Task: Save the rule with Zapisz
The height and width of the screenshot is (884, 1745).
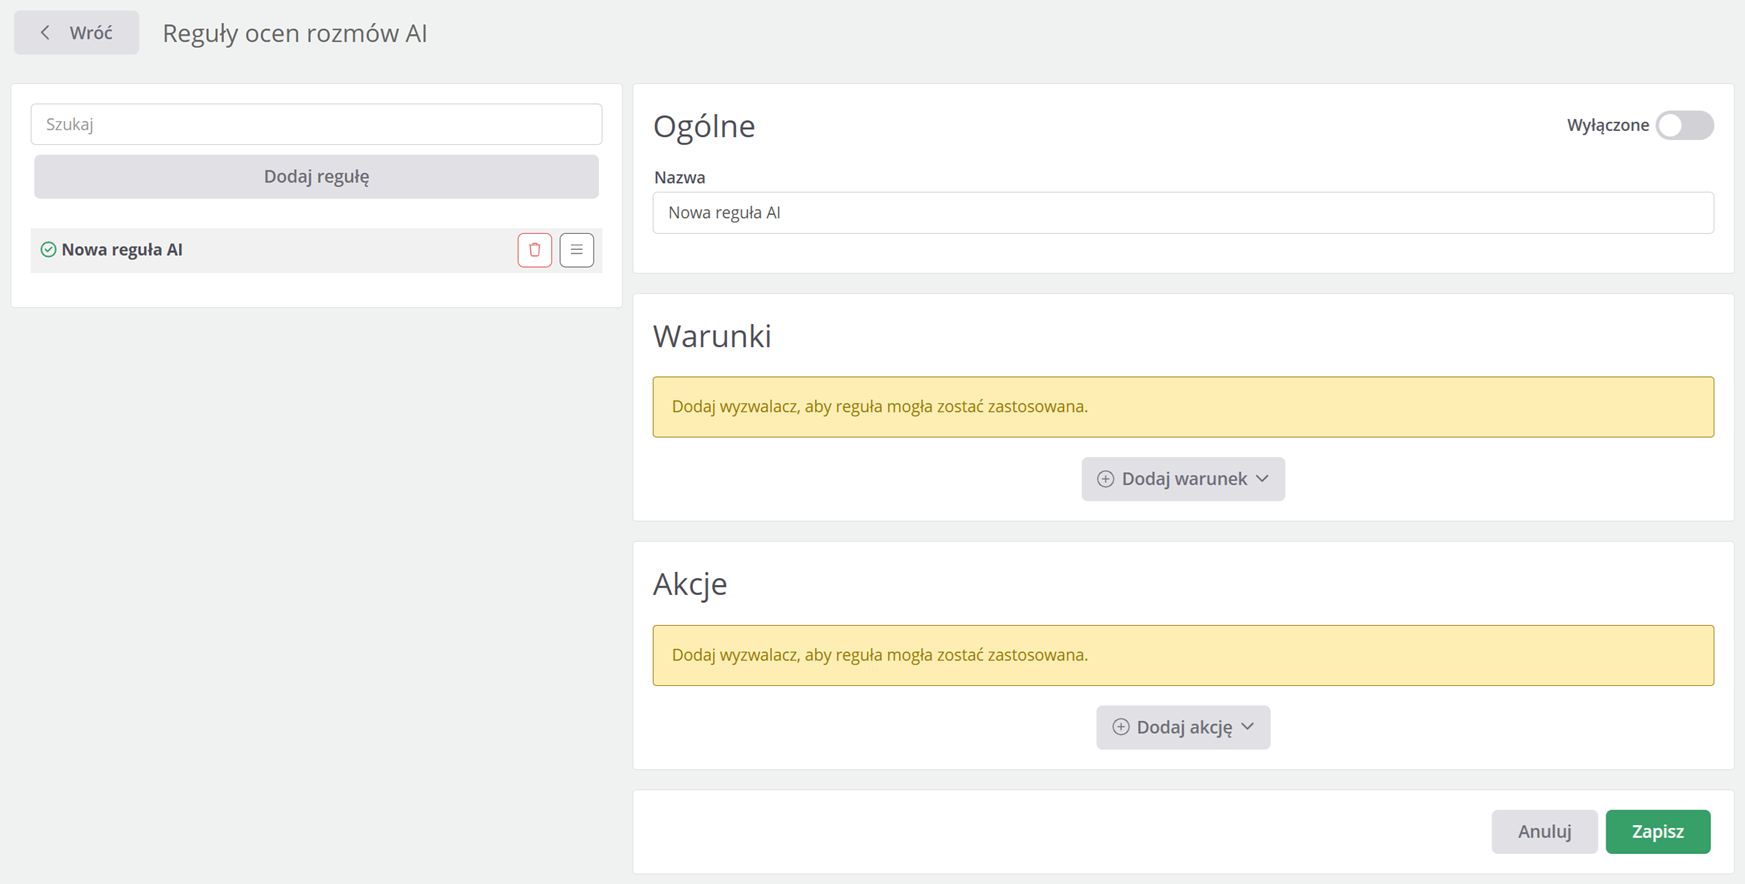Action: coord(1658,831)
